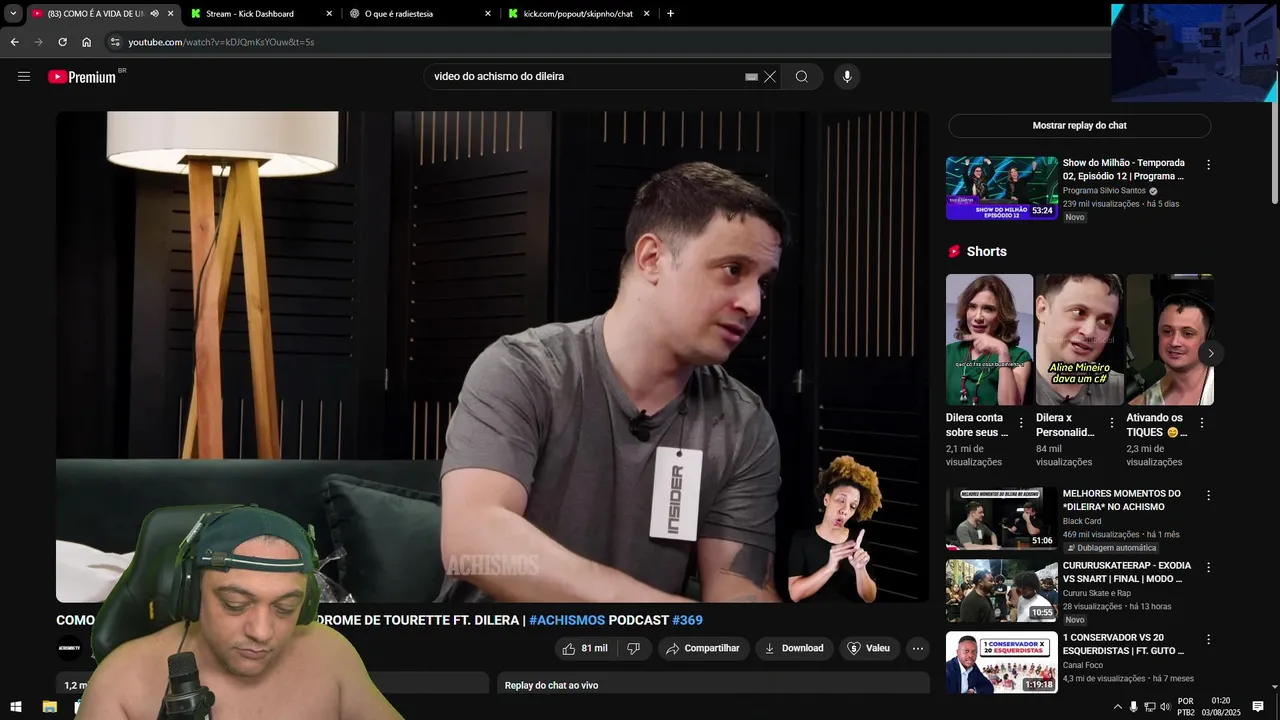Go to browser home page icon

(x=86, y=42)
